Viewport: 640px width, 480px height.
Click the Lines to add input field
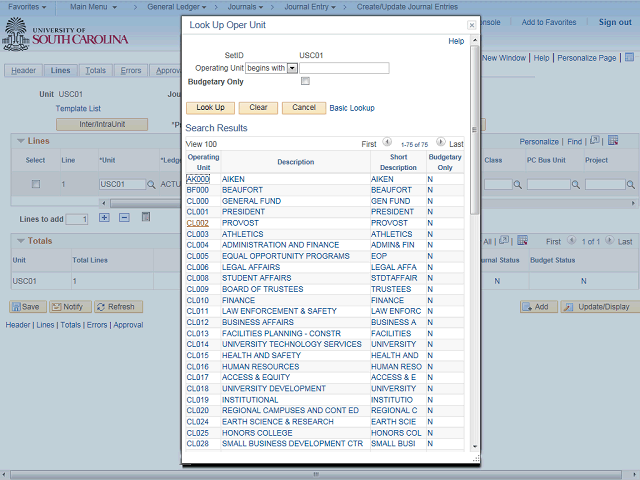pos(77,219)
